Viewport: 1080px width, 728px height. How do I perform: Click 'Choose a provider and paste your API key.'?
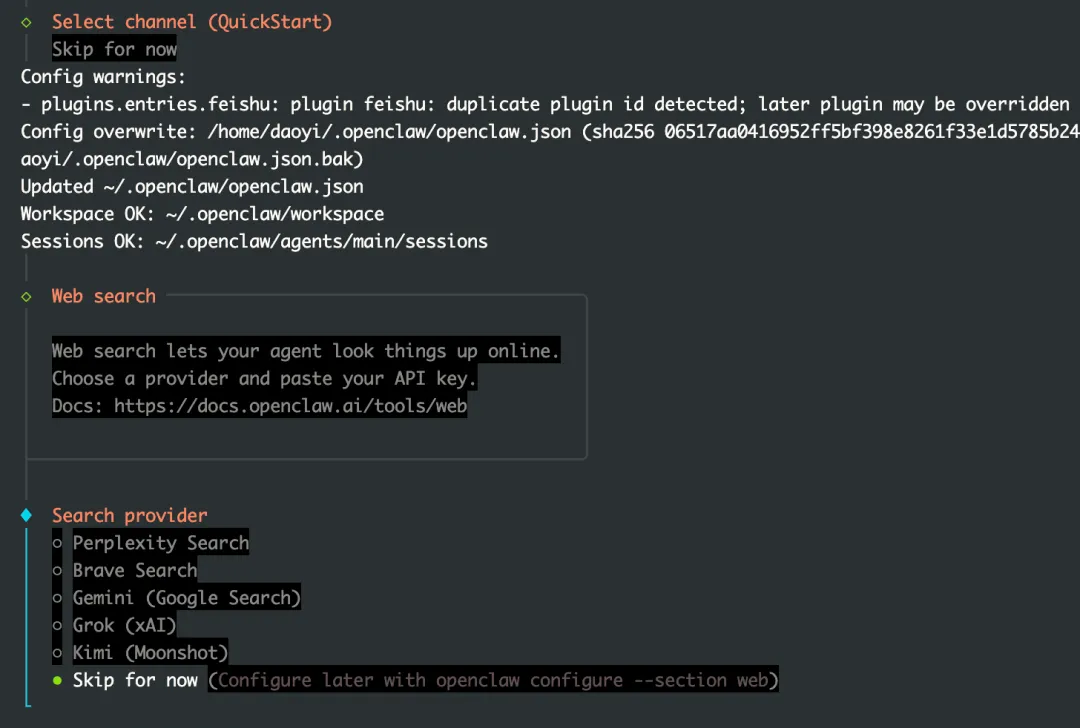264,378
